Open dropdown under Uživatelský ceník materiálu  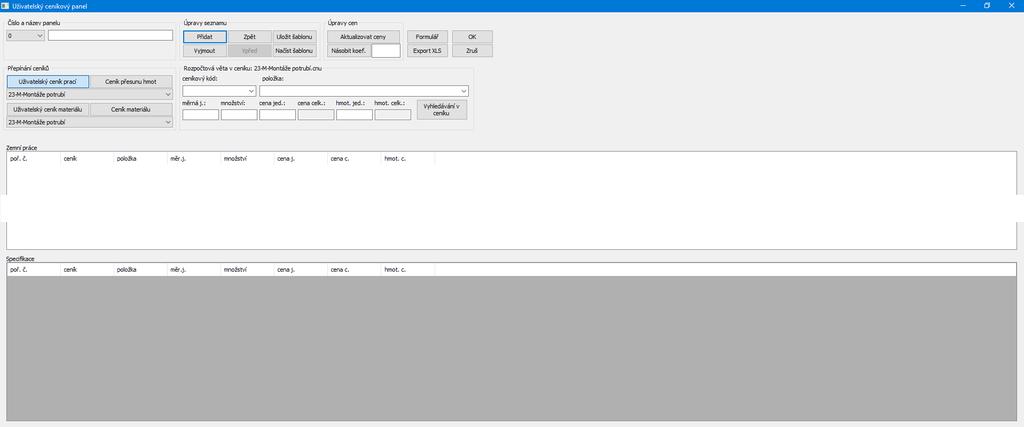click(89, 122)
